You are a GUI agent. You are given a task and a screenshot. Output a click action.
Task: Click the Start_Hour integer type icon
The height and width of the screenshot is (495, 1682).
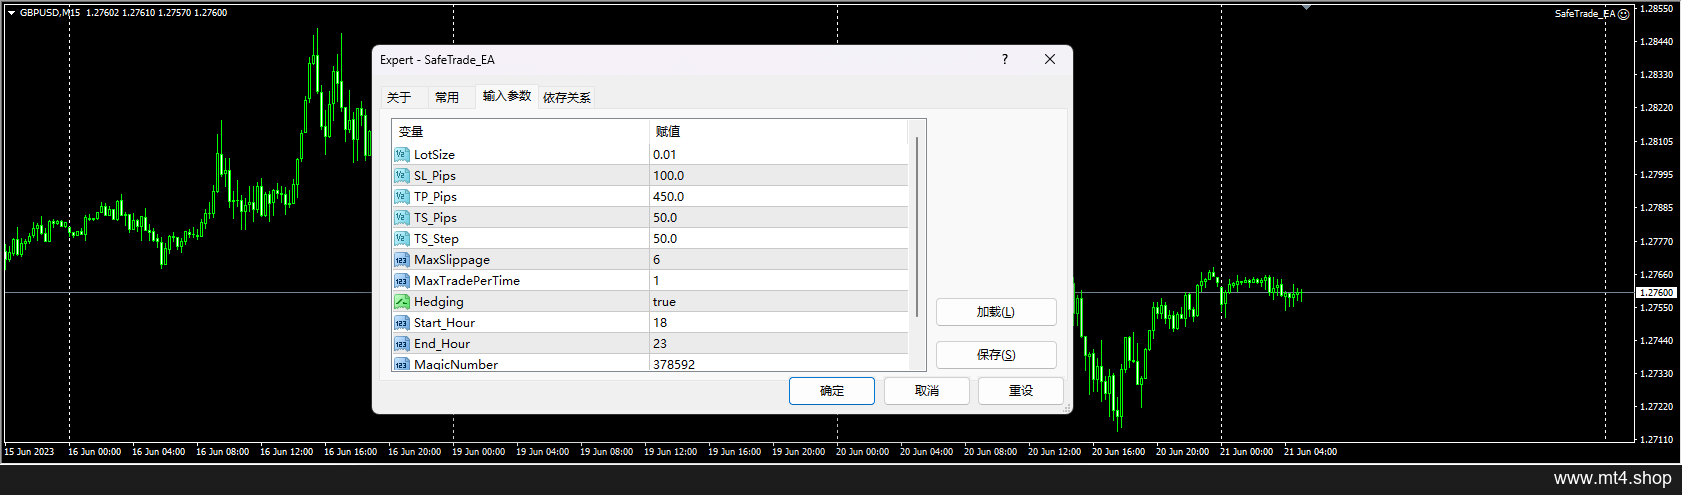pos(401,322)
